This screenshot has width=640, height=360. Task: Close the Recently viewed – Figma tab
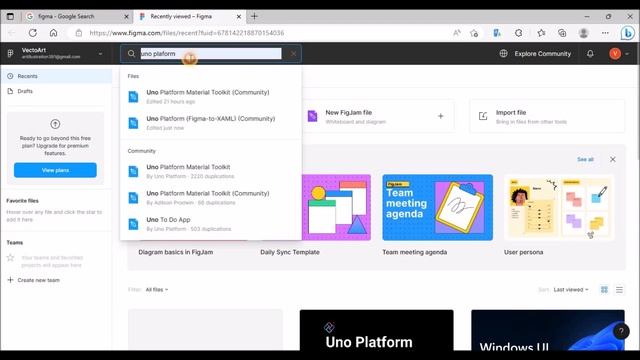pyautogui.click(x=239, y=16)
